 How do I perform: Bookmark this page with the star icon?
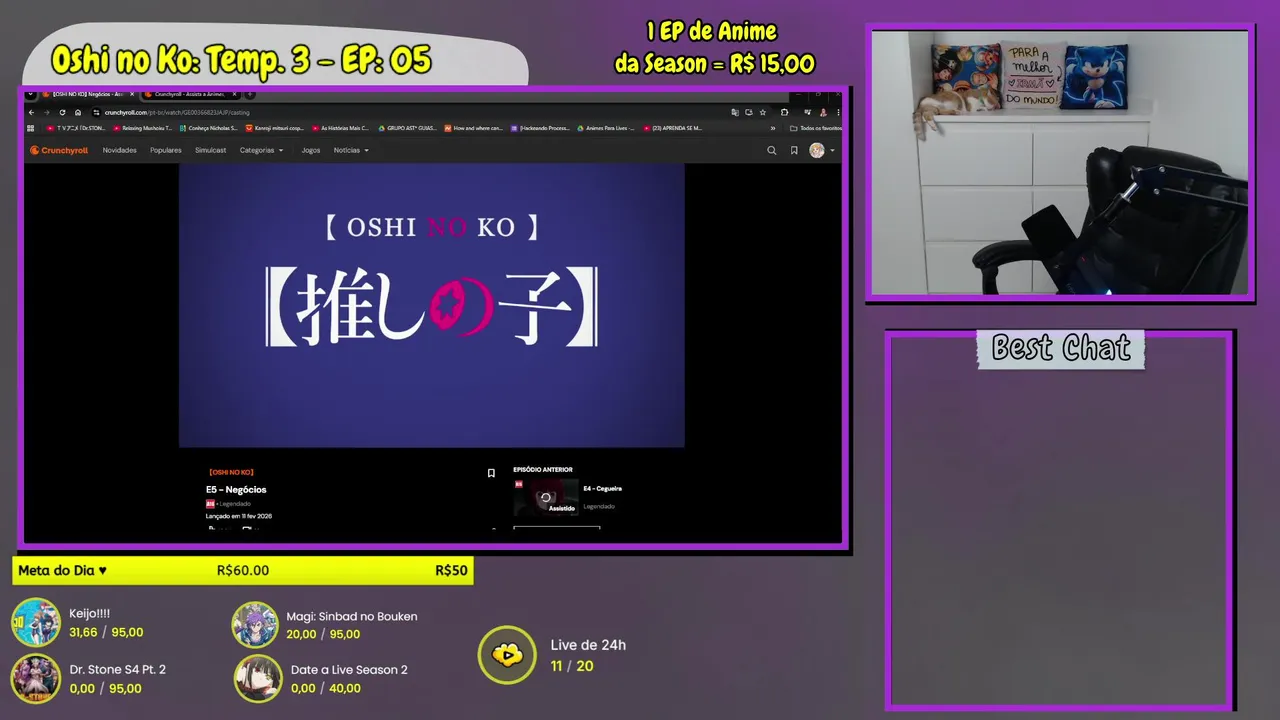(763, 112)
